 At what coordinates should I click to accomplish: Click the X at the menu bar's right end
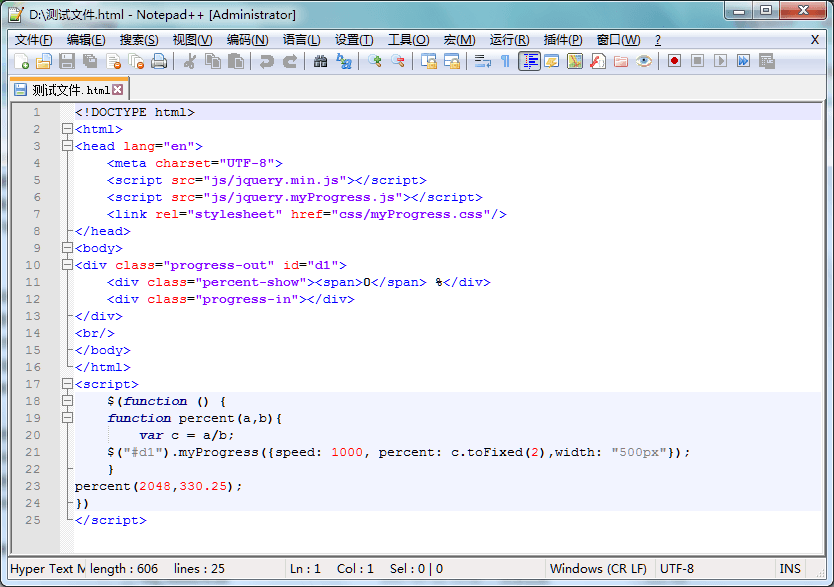(x=815, y=40)
